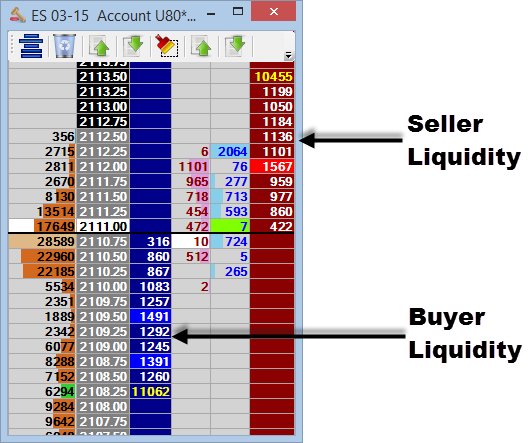Click the 867 bid size cell
Image resolution: width=529 pixels, height=443 pixels.
[150, 272]
